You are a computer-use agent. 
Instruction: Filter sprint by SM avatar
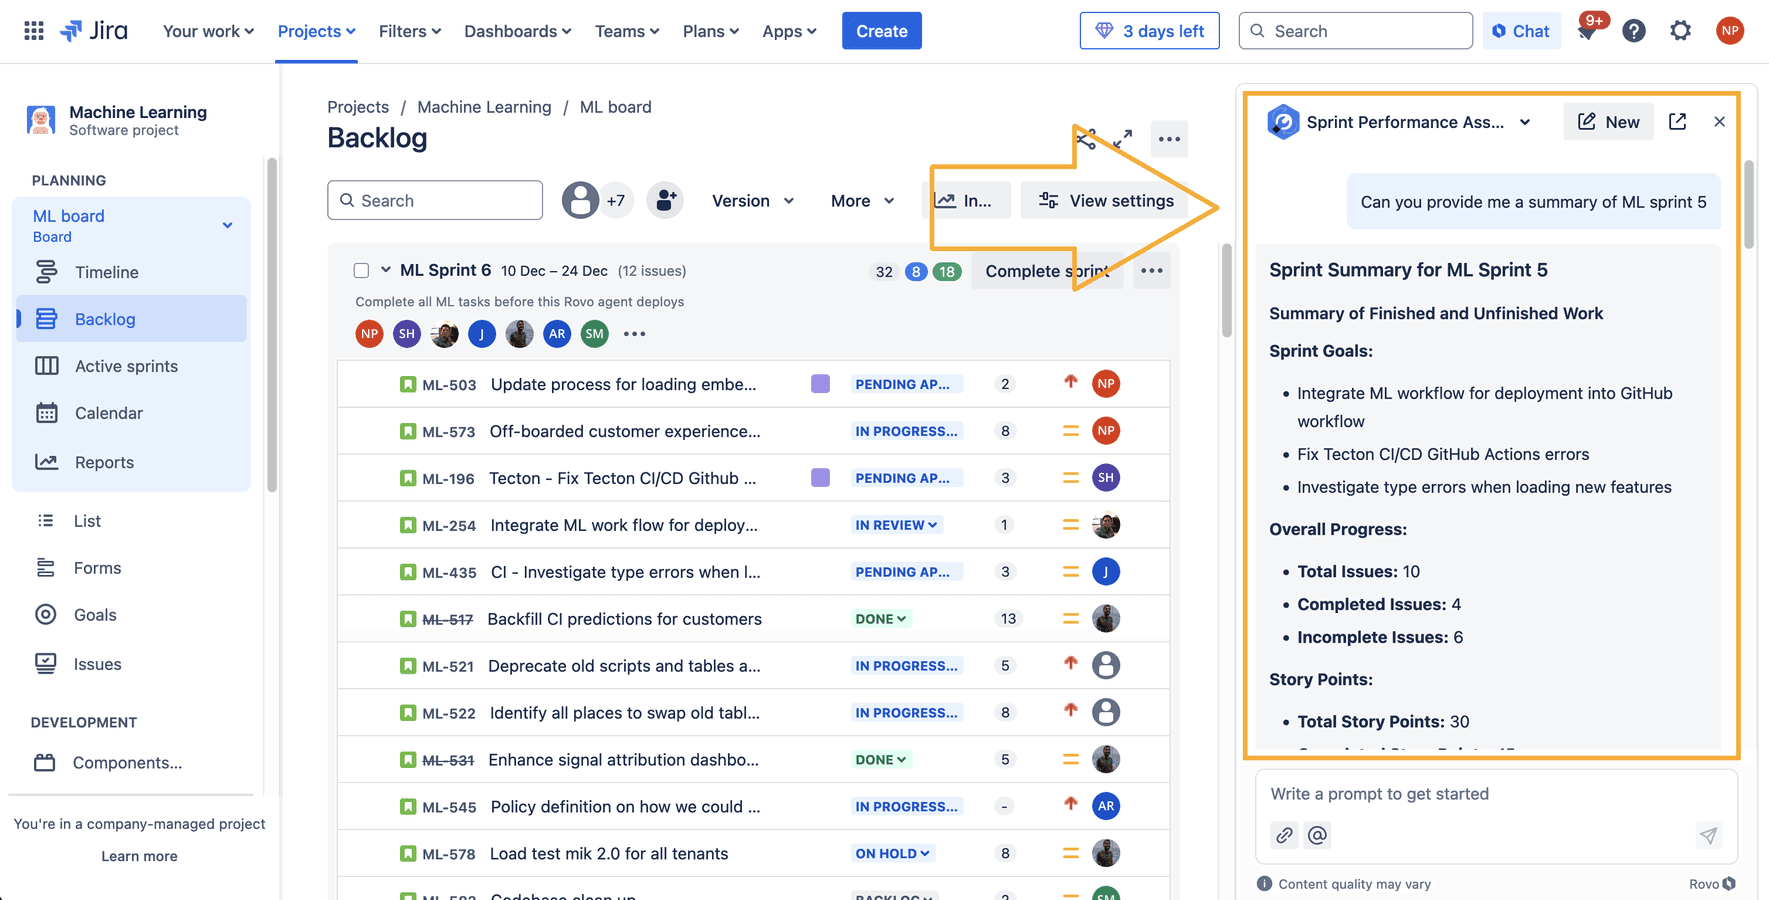tap(595, 334)
